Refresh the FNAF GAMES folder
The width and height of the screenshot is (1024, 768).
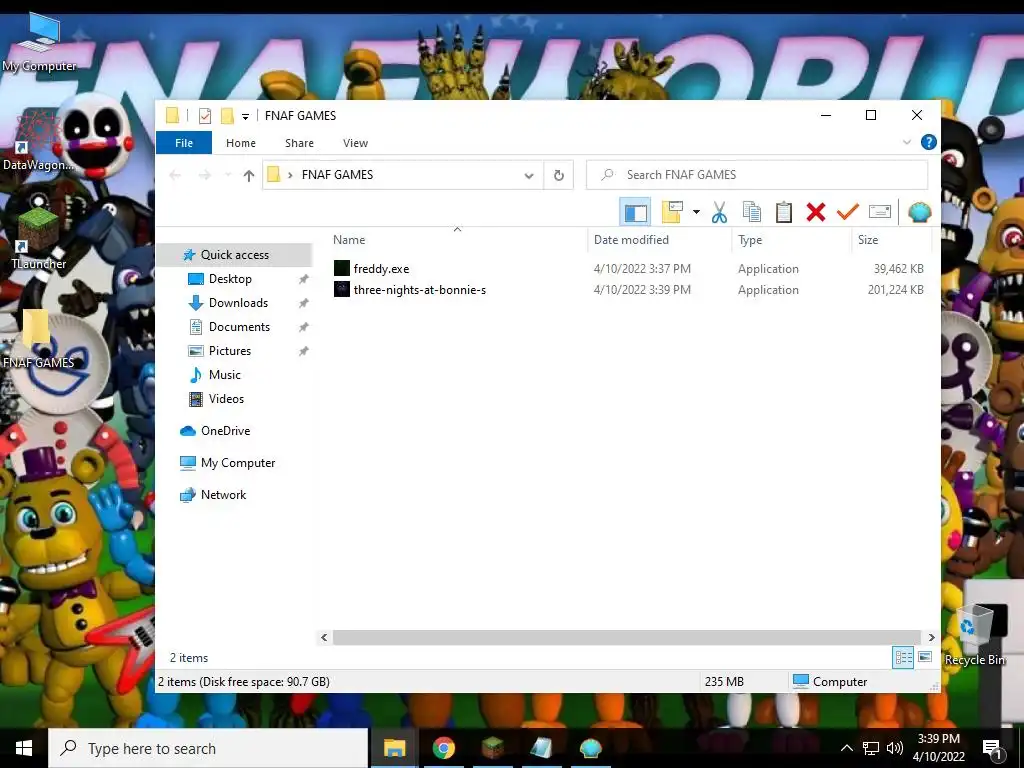[558, 175]
